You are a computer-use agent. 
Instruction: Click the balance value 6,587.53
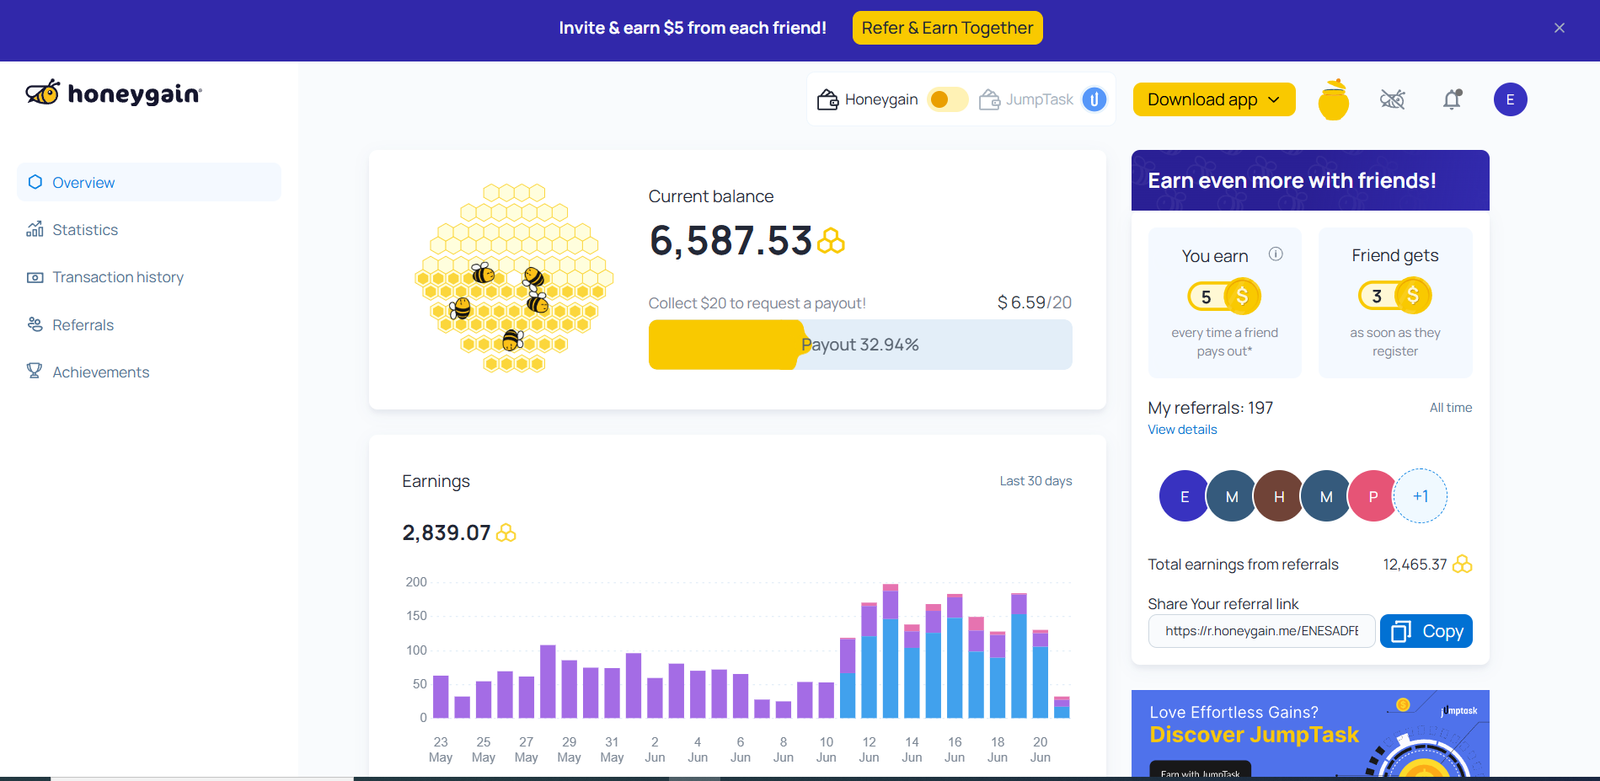pyautogui.click(x=730, y=241)
